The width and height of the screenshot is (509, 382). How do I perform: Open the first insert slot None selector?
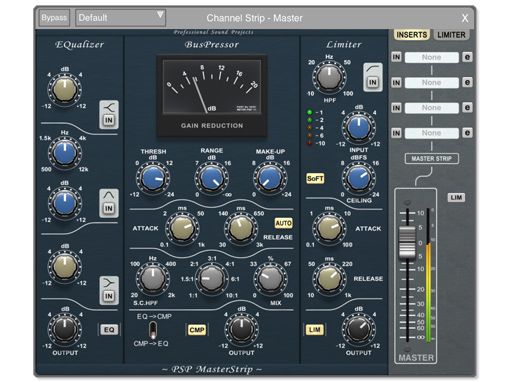(432, 57)
